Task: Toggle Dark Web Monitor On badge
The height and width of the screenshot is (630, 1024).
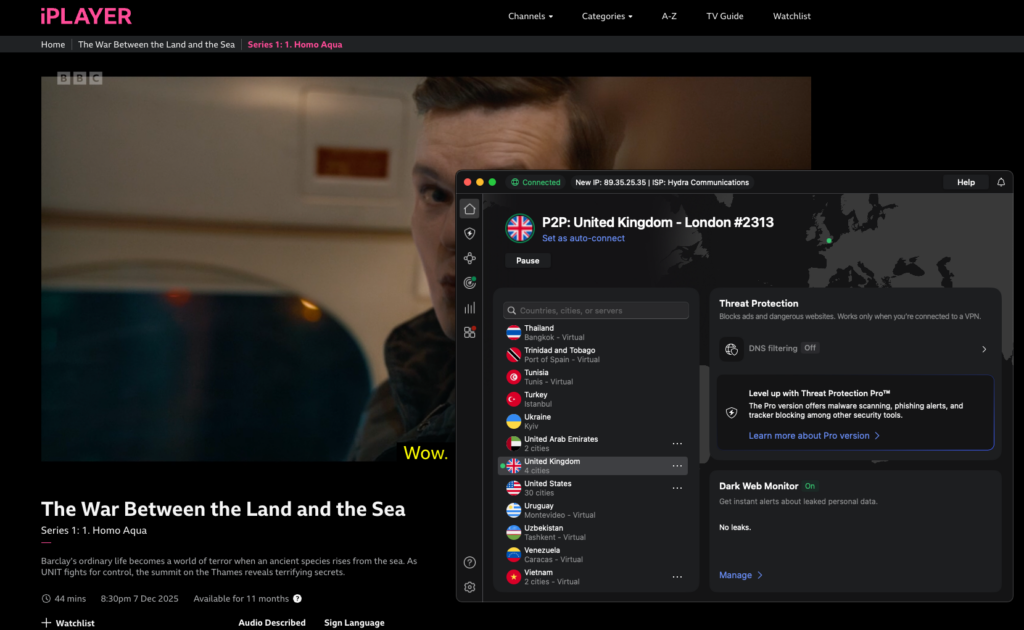Action: pos(810,486)
